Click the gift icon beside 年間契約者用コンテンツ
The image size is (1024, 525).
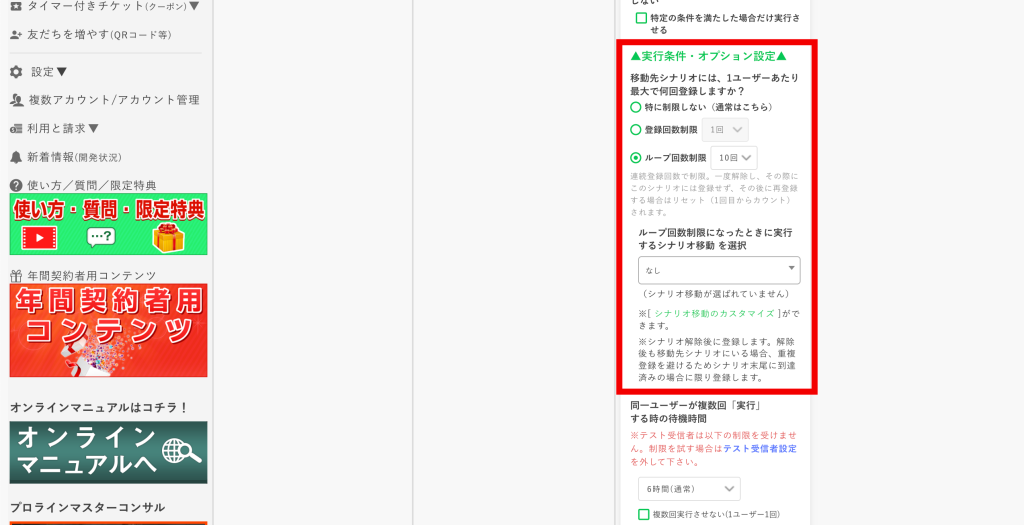coord(16,276)
